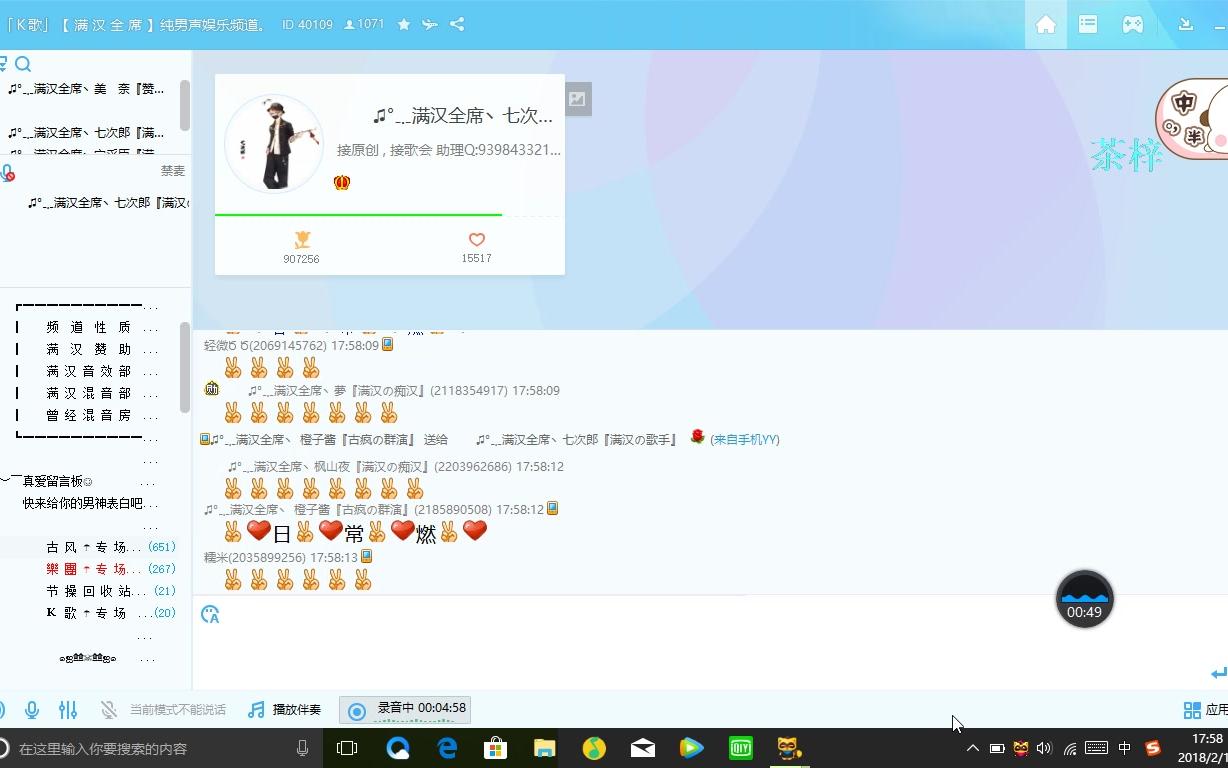Toggle the 录音中 recording button

tap(405, 710)
